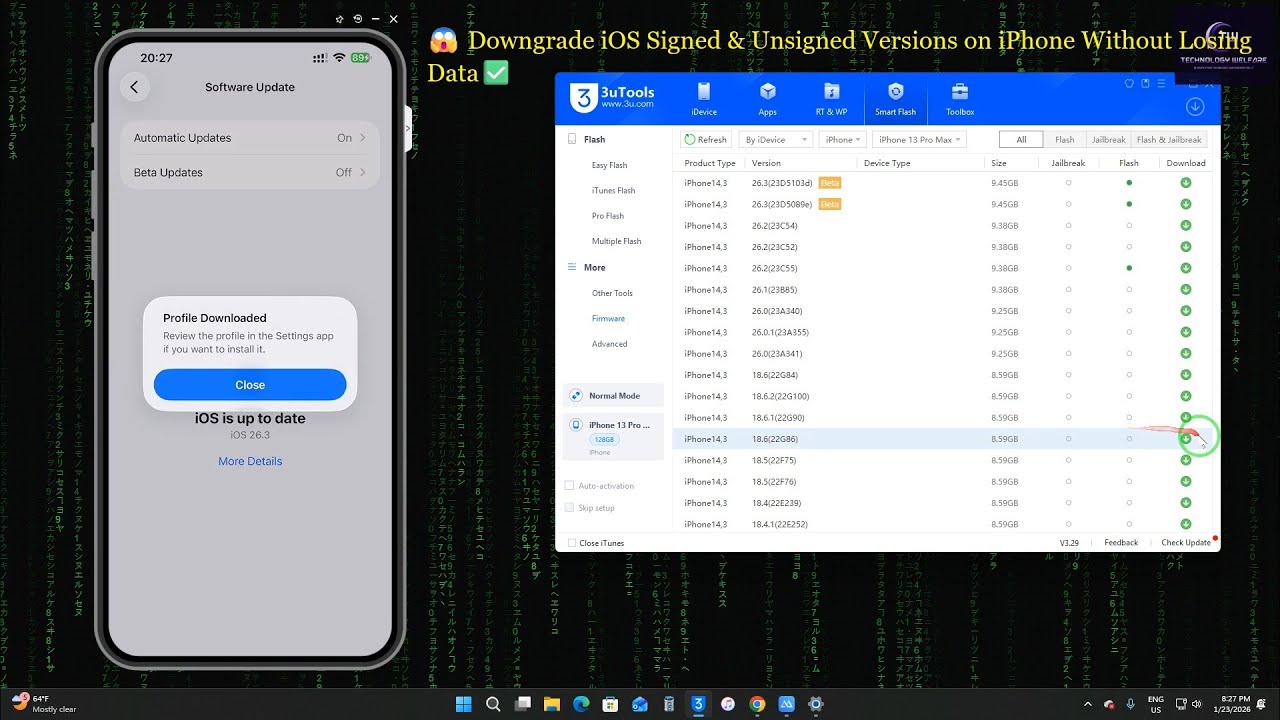Download firmware 18.5(22F76)
Viewport: 1280px width, 720px height.
click(1186, 482)
